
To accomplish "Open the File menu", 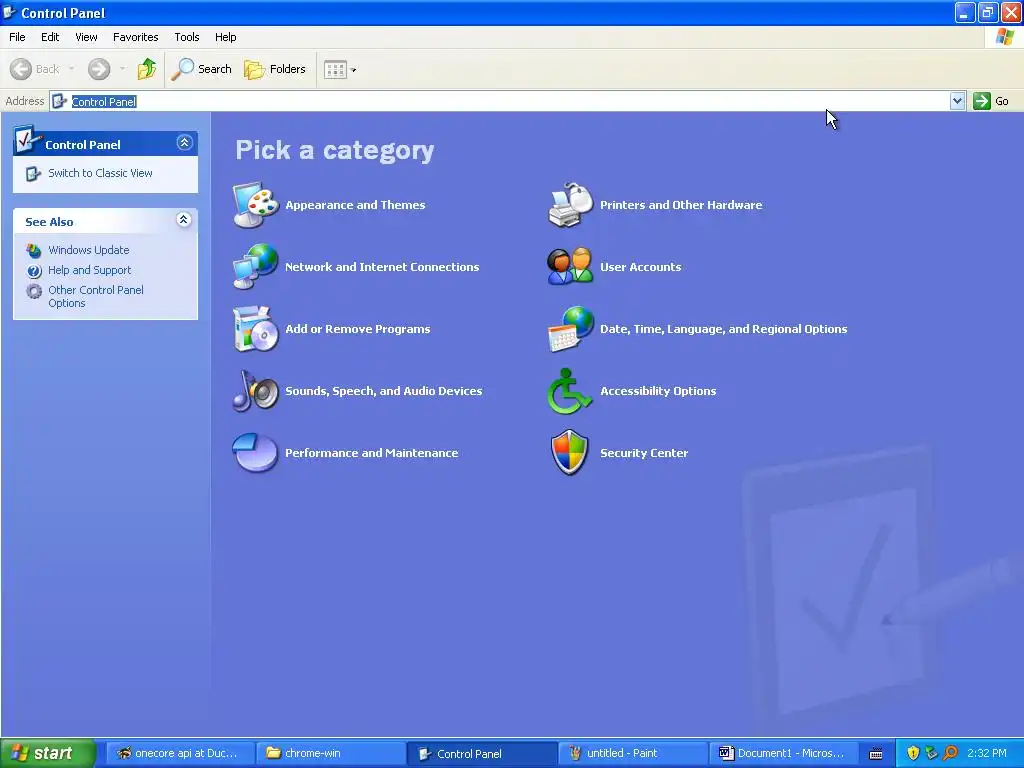I will [17, 37].
